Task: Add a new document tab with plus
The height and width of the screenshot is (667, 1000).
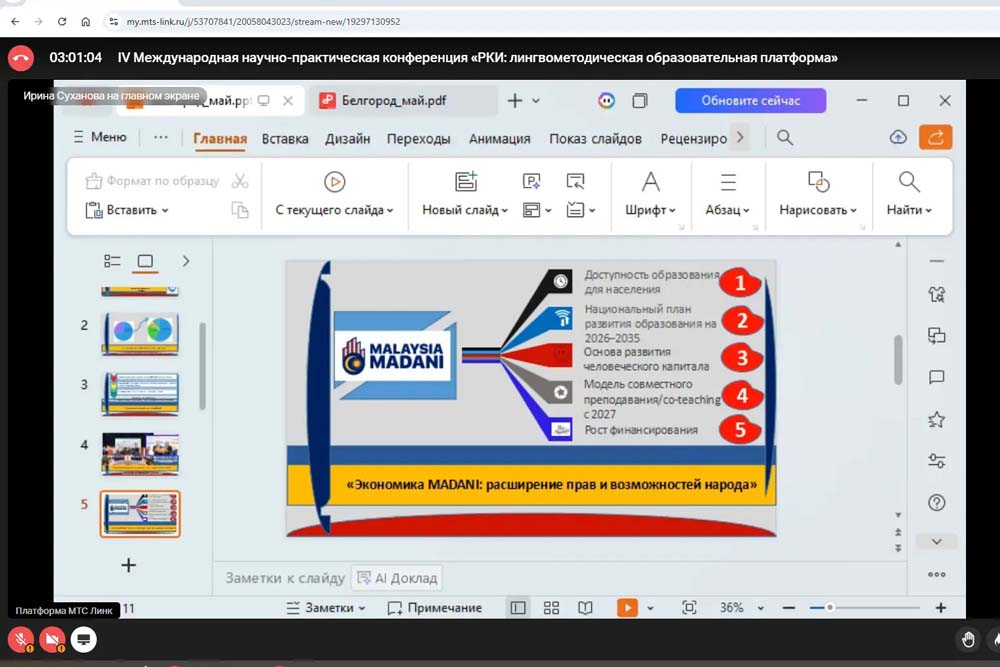Action: click(x=515, y=101)
